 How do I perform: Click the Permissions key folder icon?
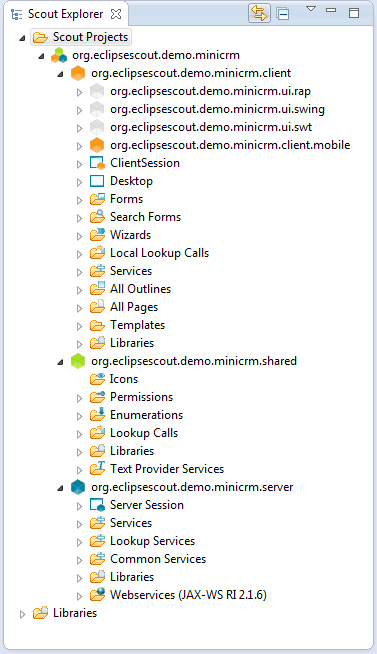tap(97, 397)
